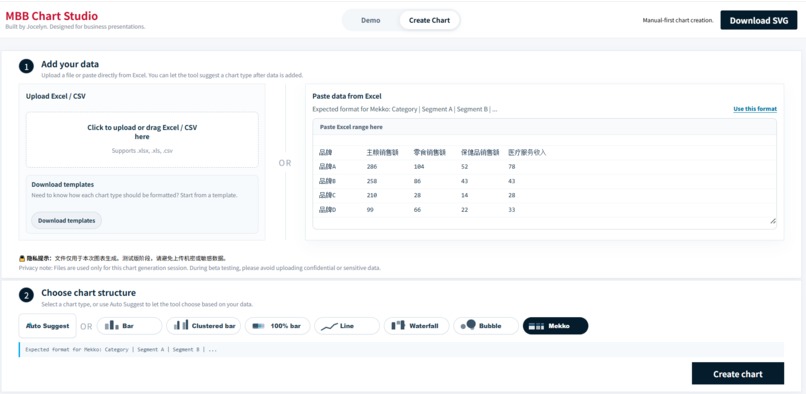This screenshot has width=806, height=394.
Task: Click the 品牌D row label
Action: click(x=327, y=210)
